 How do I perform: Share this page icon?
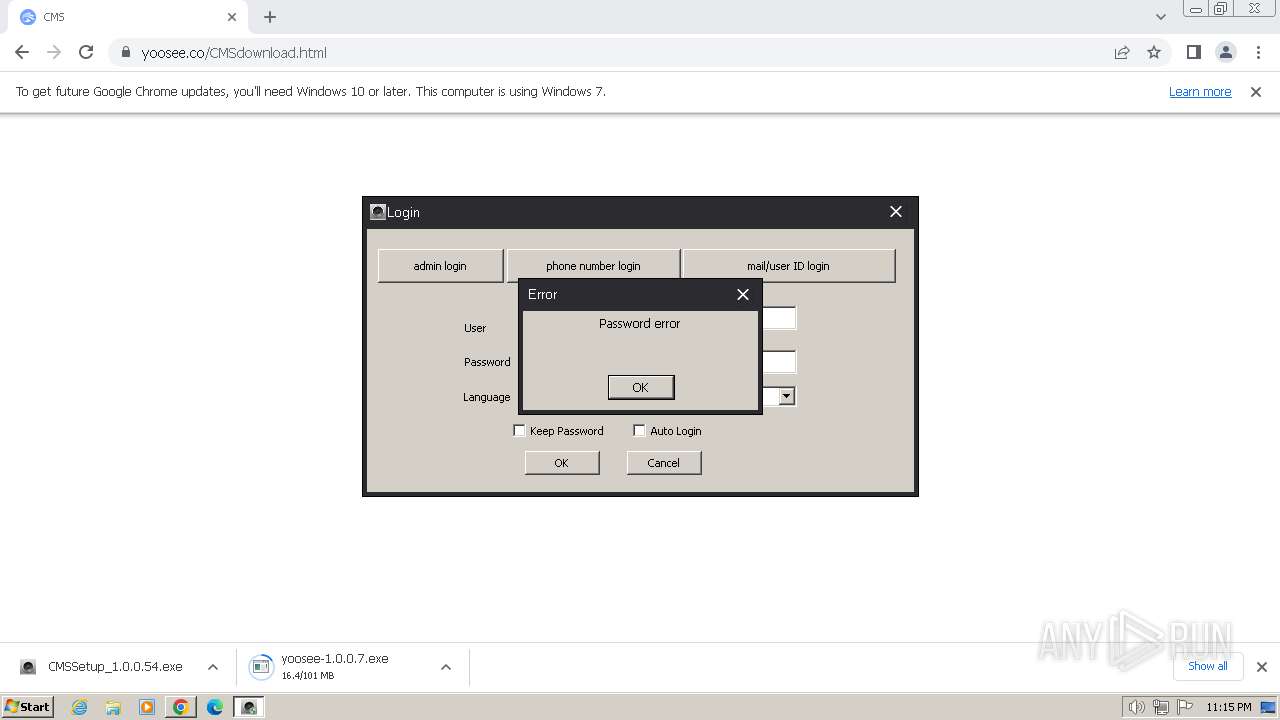(1122, 53)
